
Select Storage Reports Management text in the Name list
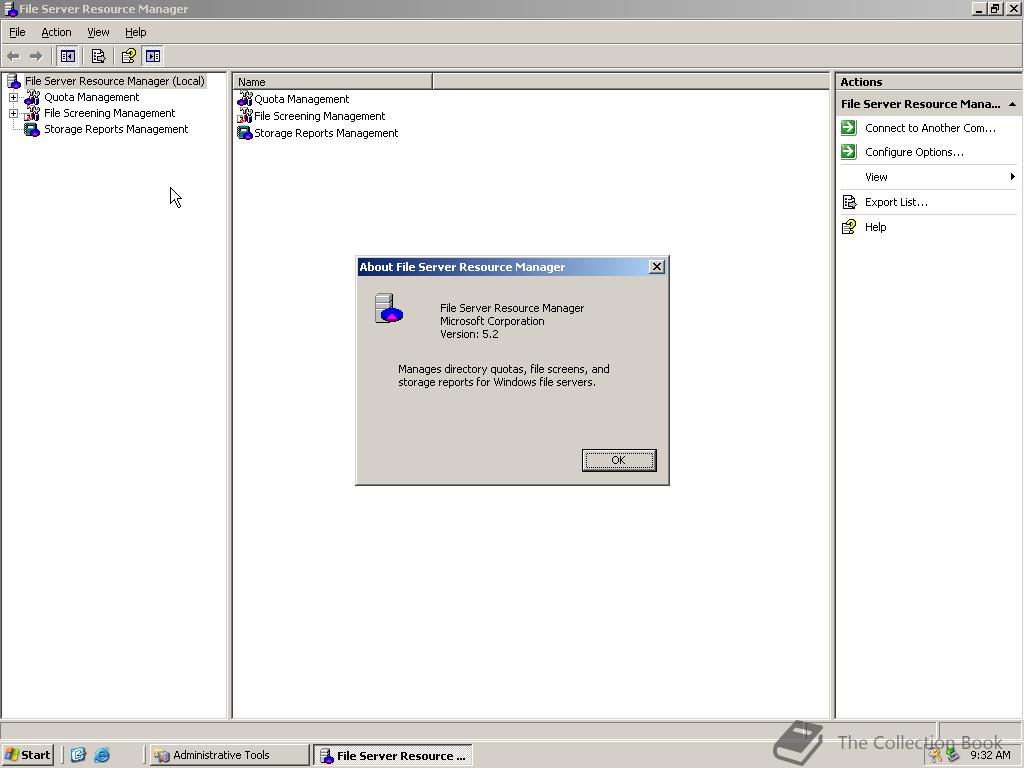[326, 133]
